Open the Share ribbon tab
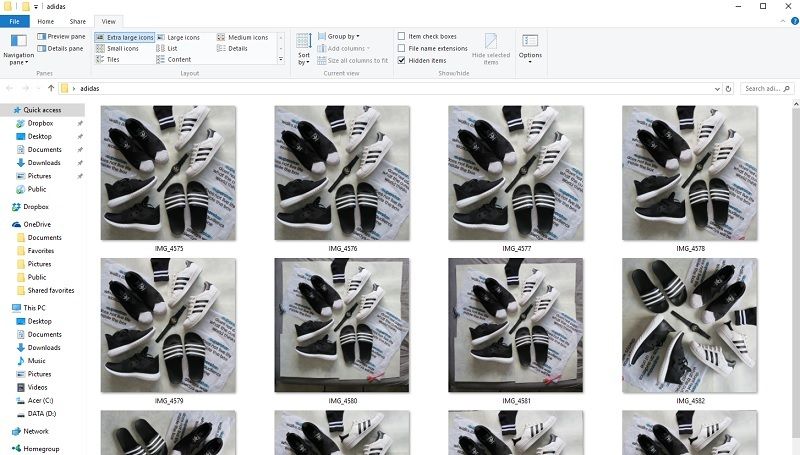The width and height of the screenshot is (800, 455). click(x=77, y=20)
